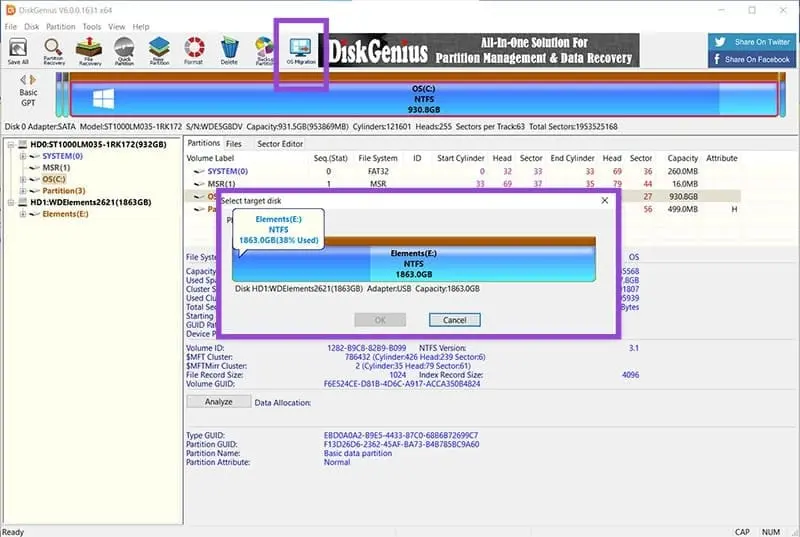Open the Partition Recovery tool
The width and height of the screenshot is (800, 537).
tap(54, 51)
